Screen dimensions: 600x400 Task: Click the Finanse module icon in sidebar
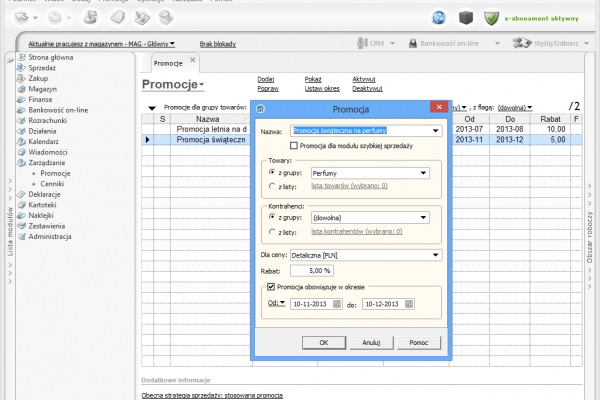pyautogui.click(x=22, y=99)
